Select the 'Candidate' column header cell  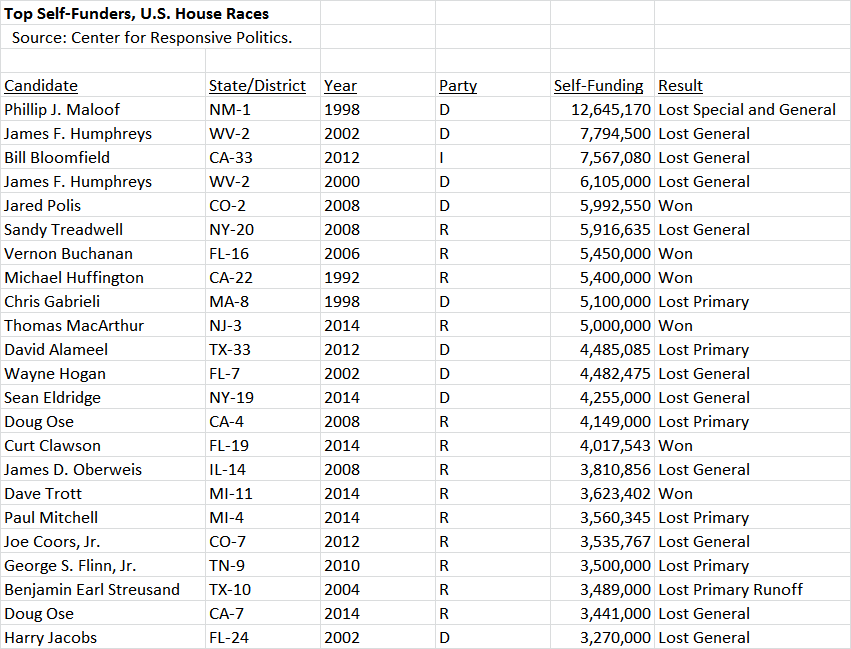[x=103, y=85]
